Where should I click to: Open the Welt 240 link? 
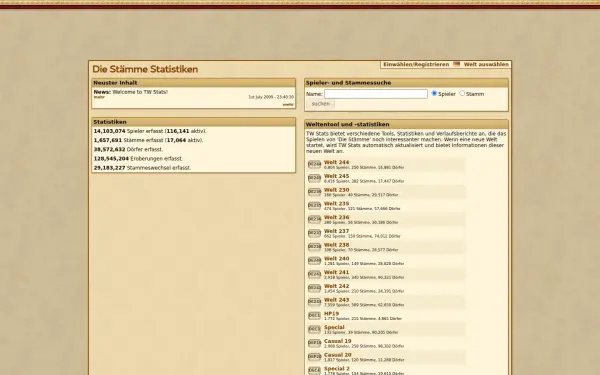pyautogui.click(x=336, y=259)
